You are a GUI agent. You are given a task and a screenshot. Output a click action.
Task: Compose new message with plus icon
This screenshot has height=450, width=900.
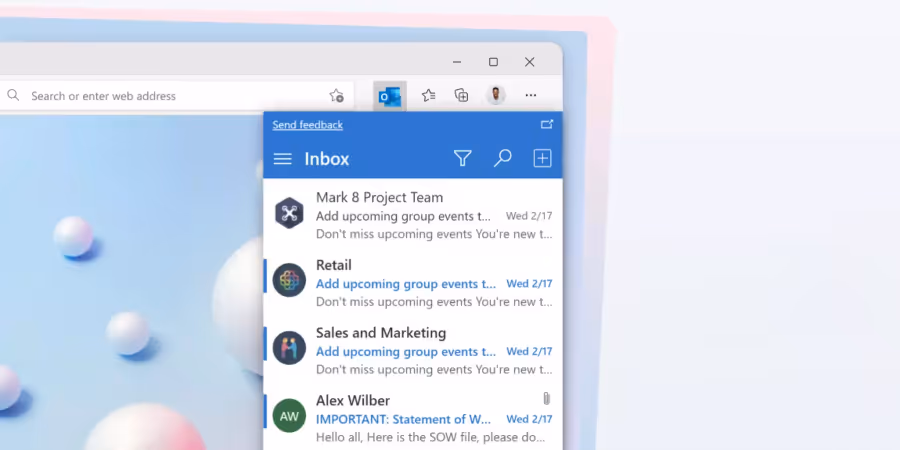(x=542, y=158)
